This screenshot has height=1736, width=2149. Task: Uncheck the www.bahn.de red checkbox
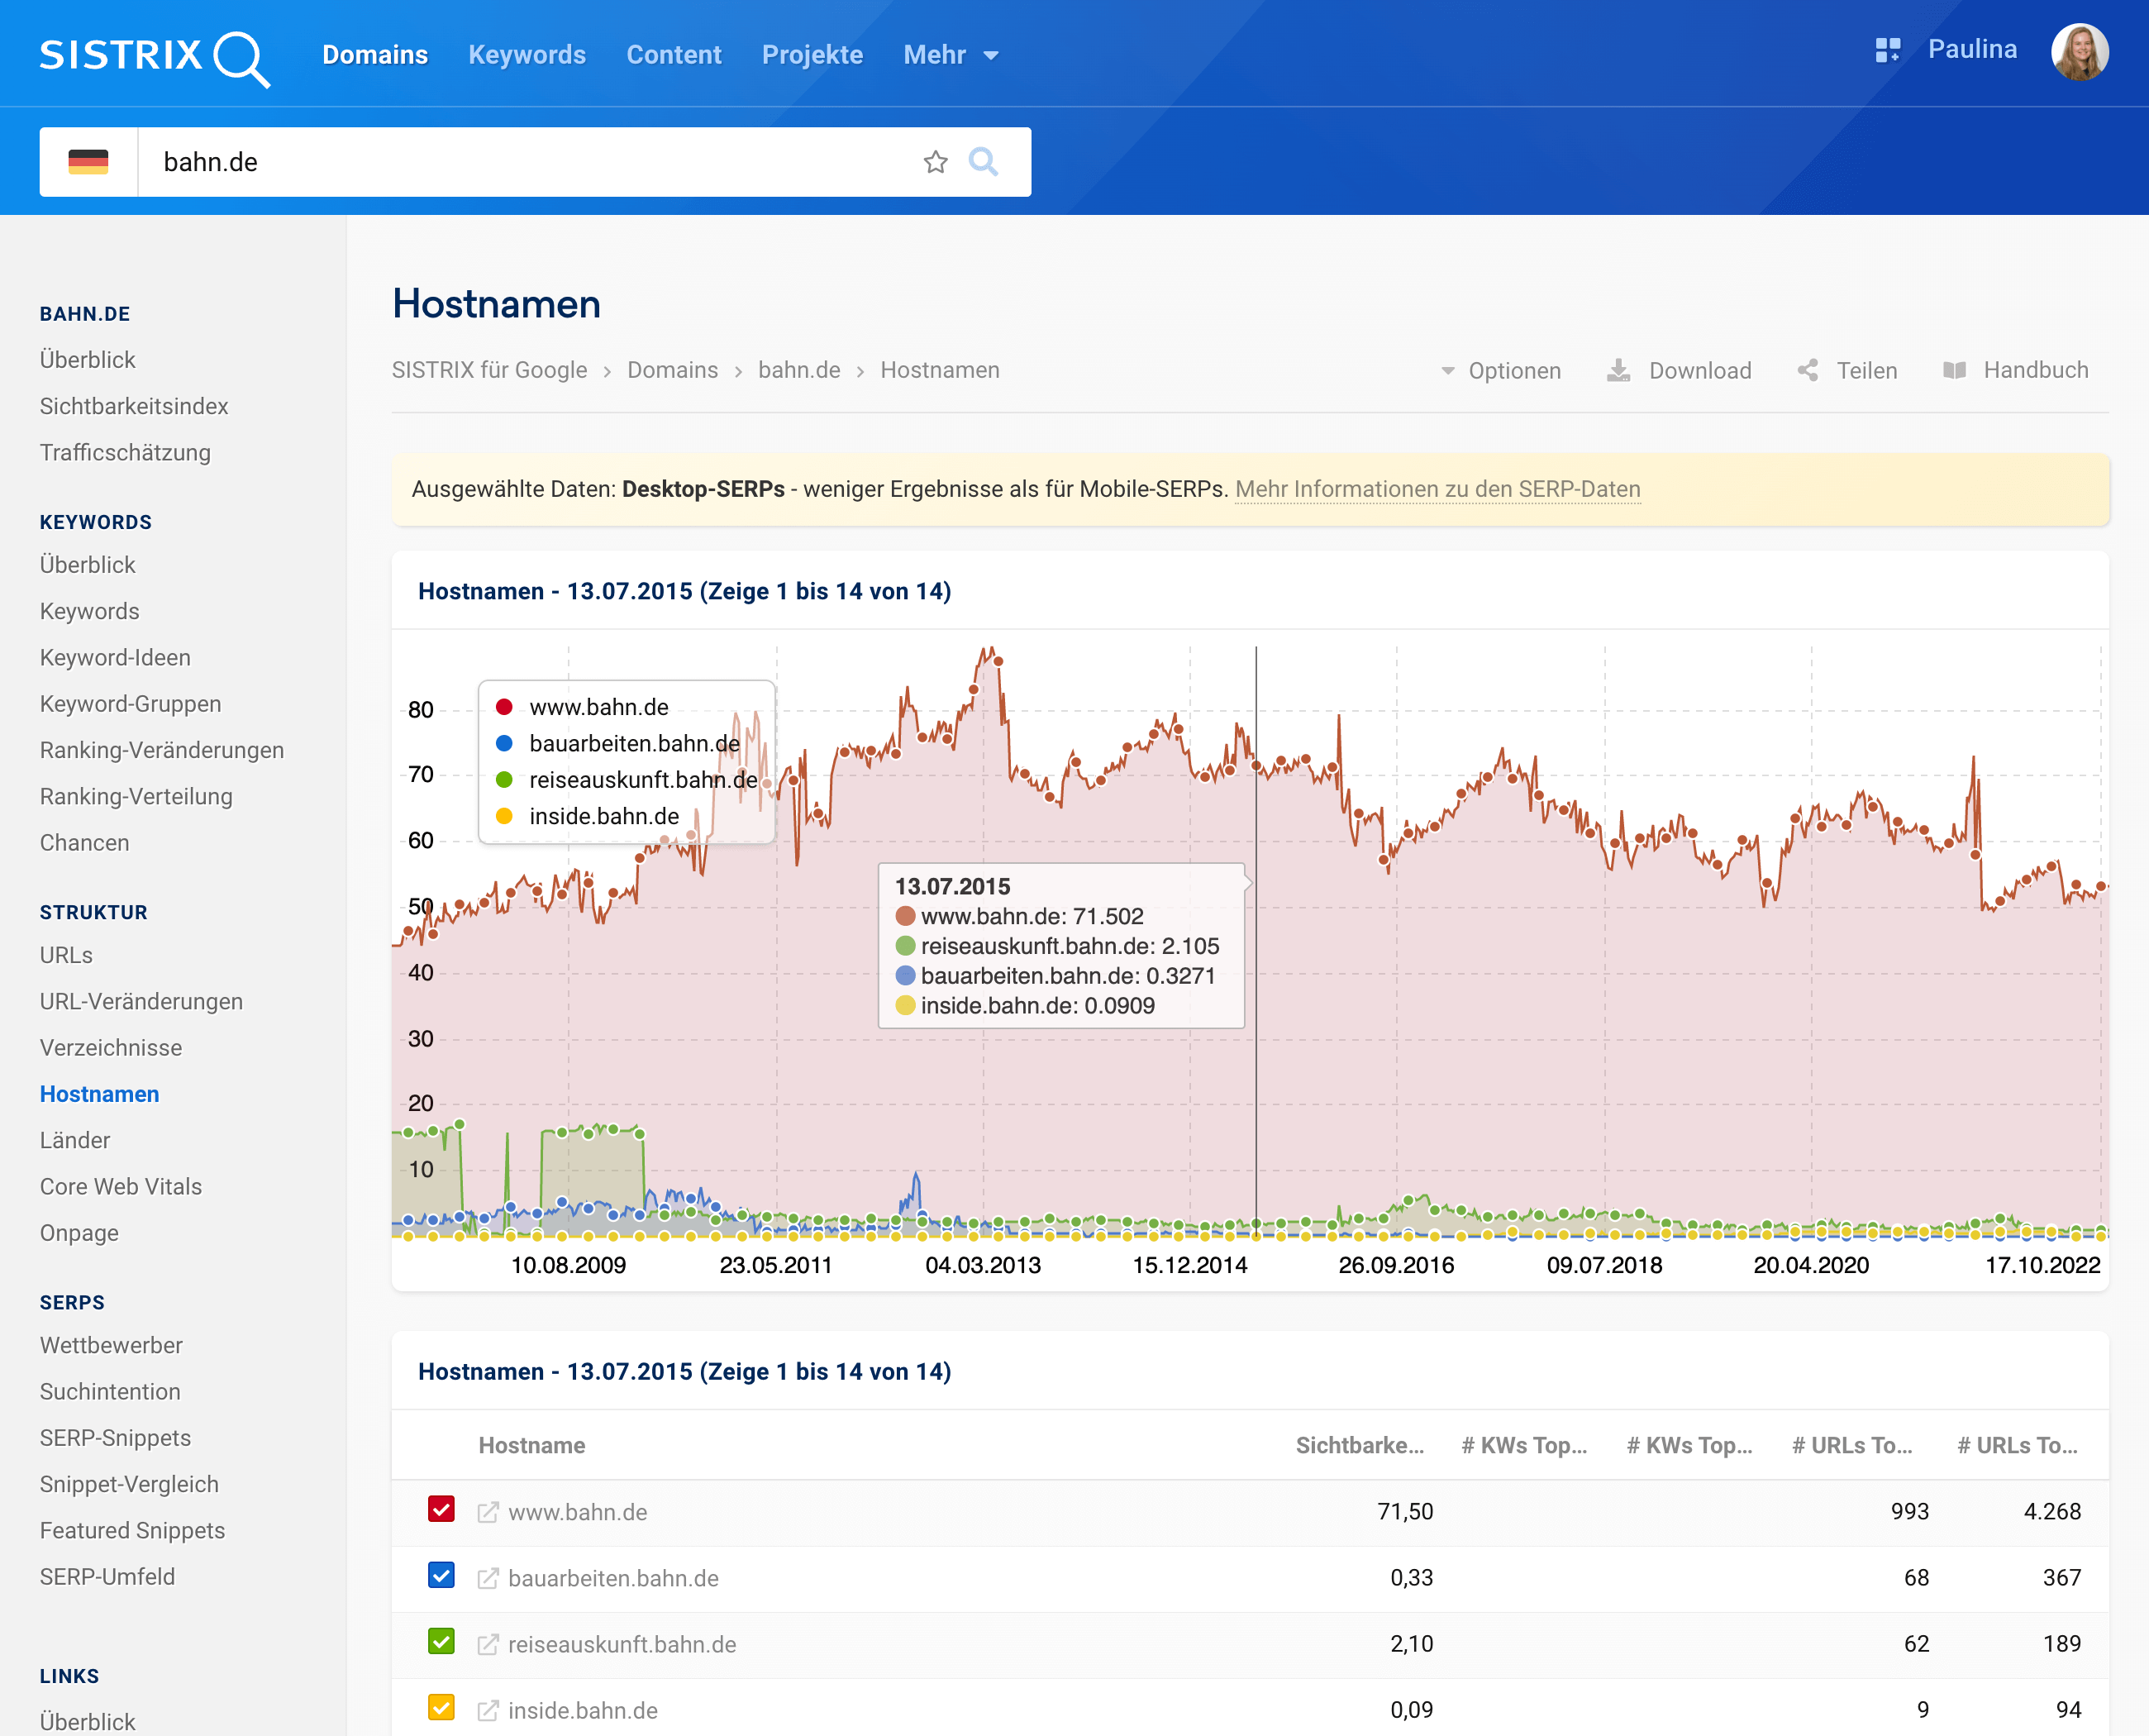[x=441, y=1509]
